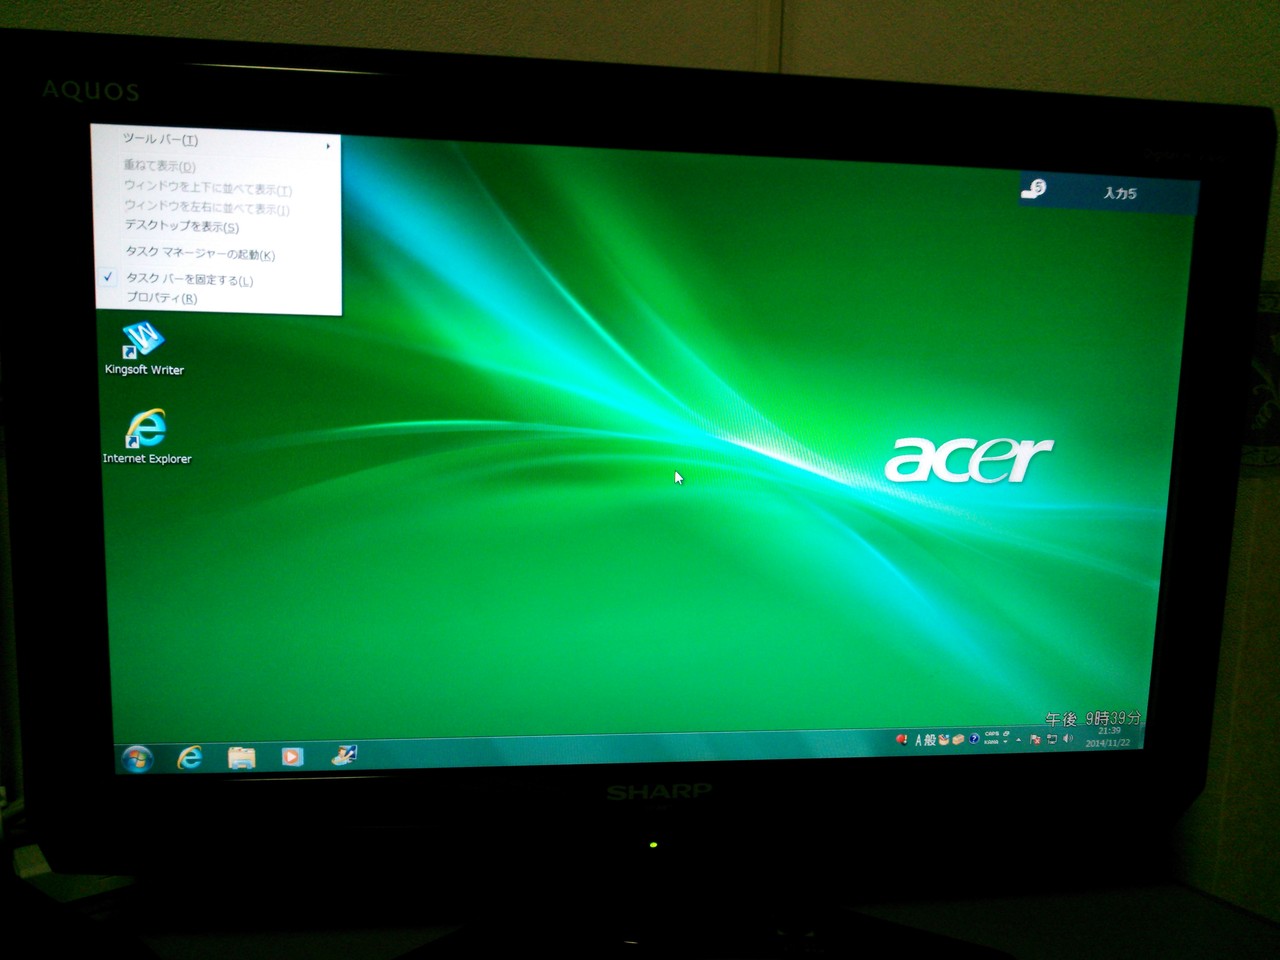The height and width of the screenshot is (960, 1280).
Task: Open Windows Media Player from taskbar
Action: coord(292,757)
